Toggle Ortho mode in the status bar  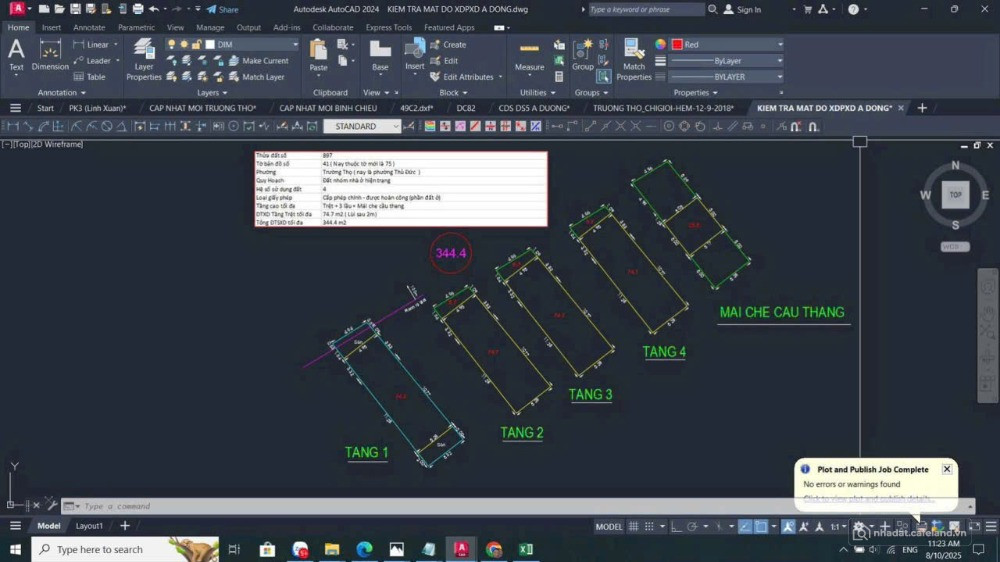click(x=677, y=526)
